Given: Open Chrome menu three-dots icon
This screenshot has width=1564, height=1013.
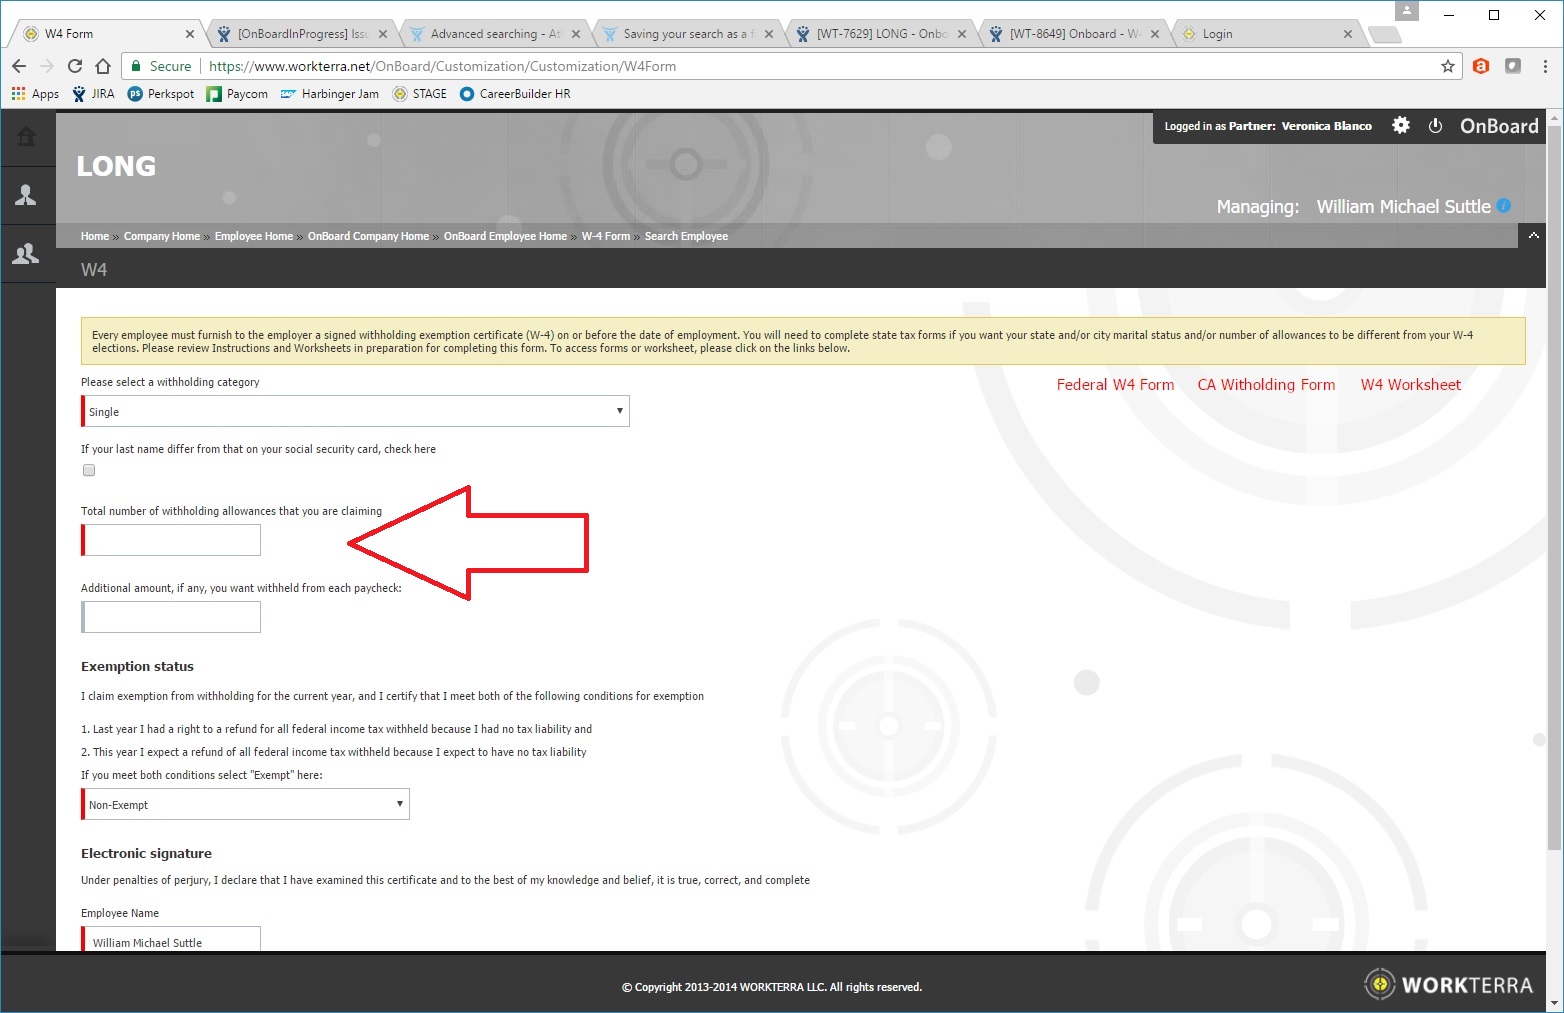Looking at the screenshot, I should point(1545,66).
